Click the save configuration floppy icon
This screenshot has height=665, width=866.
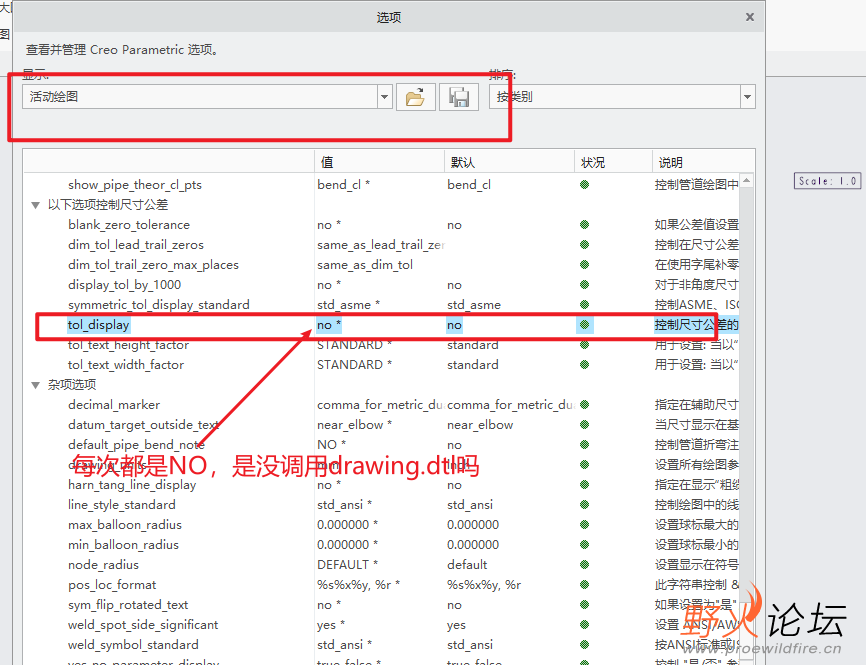pyautogui.click(x=459, y=97)
